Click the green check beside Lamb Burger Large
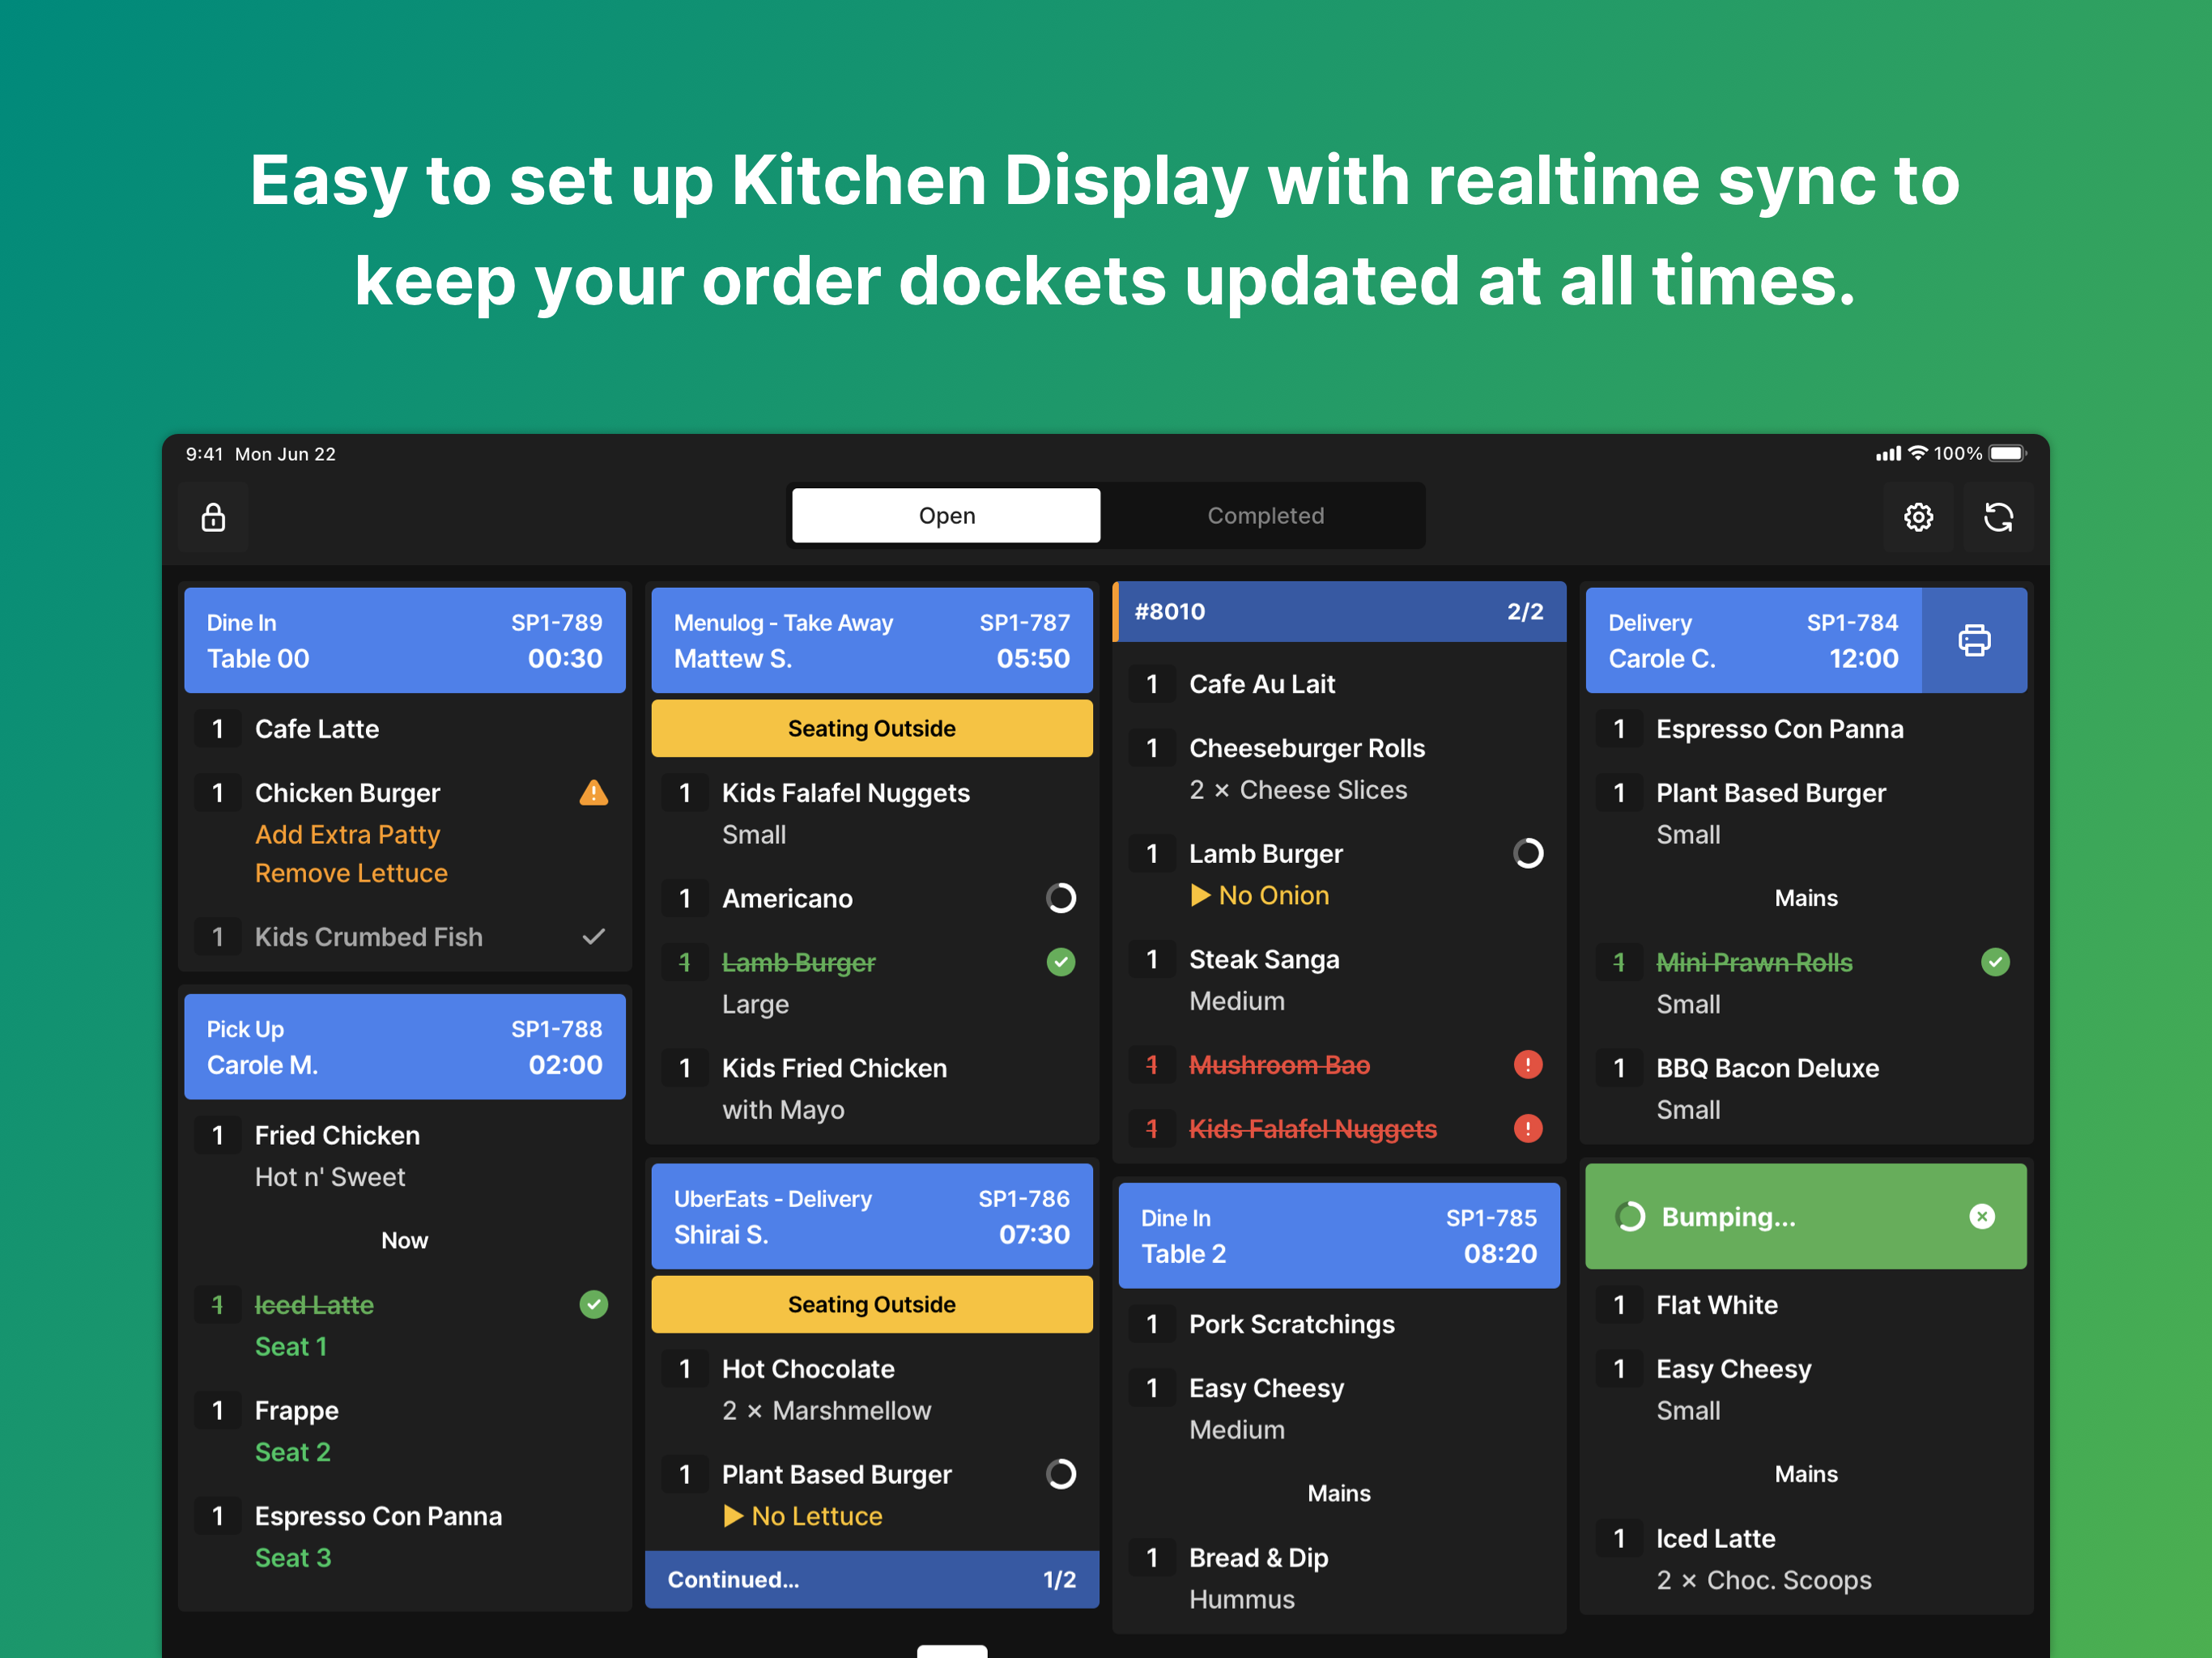This screenshot has height=1658, width=2212. coord(1061,962)
